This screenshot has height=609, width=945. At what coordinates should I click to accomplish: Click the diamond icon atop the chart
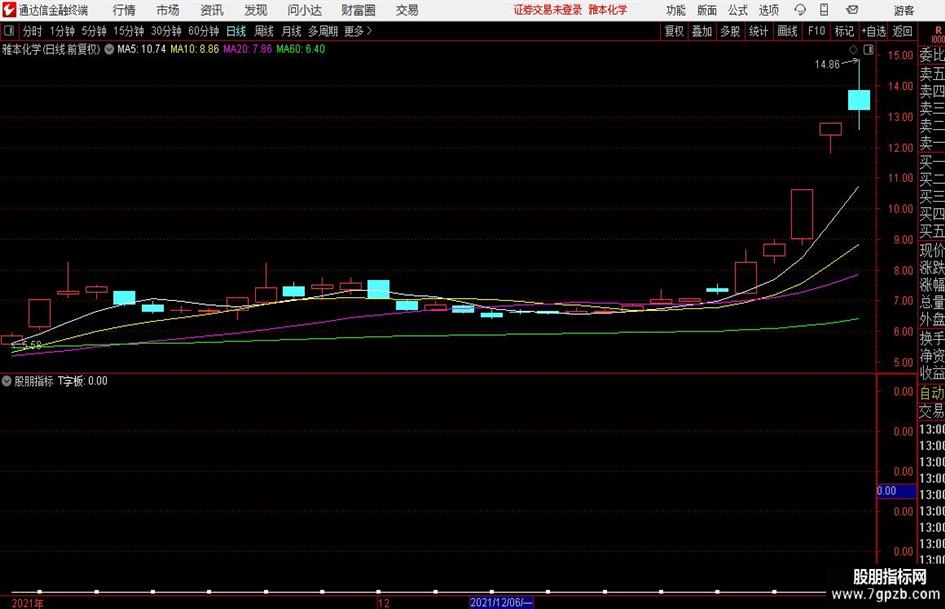point(853,50)
